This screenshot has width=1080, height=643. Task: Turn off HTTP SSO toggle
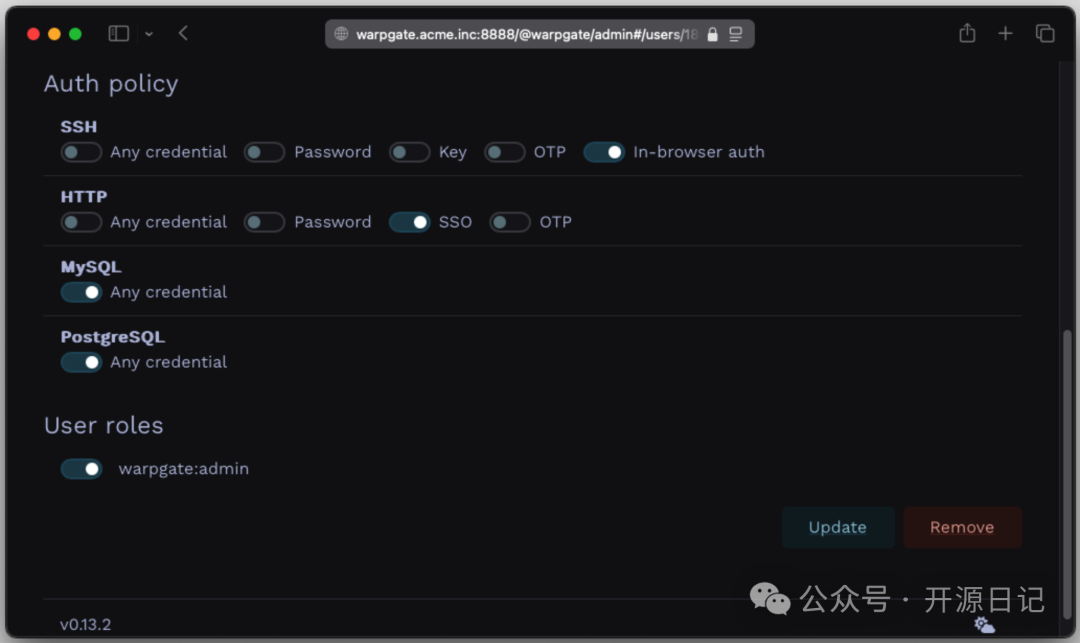click(410, 222)
